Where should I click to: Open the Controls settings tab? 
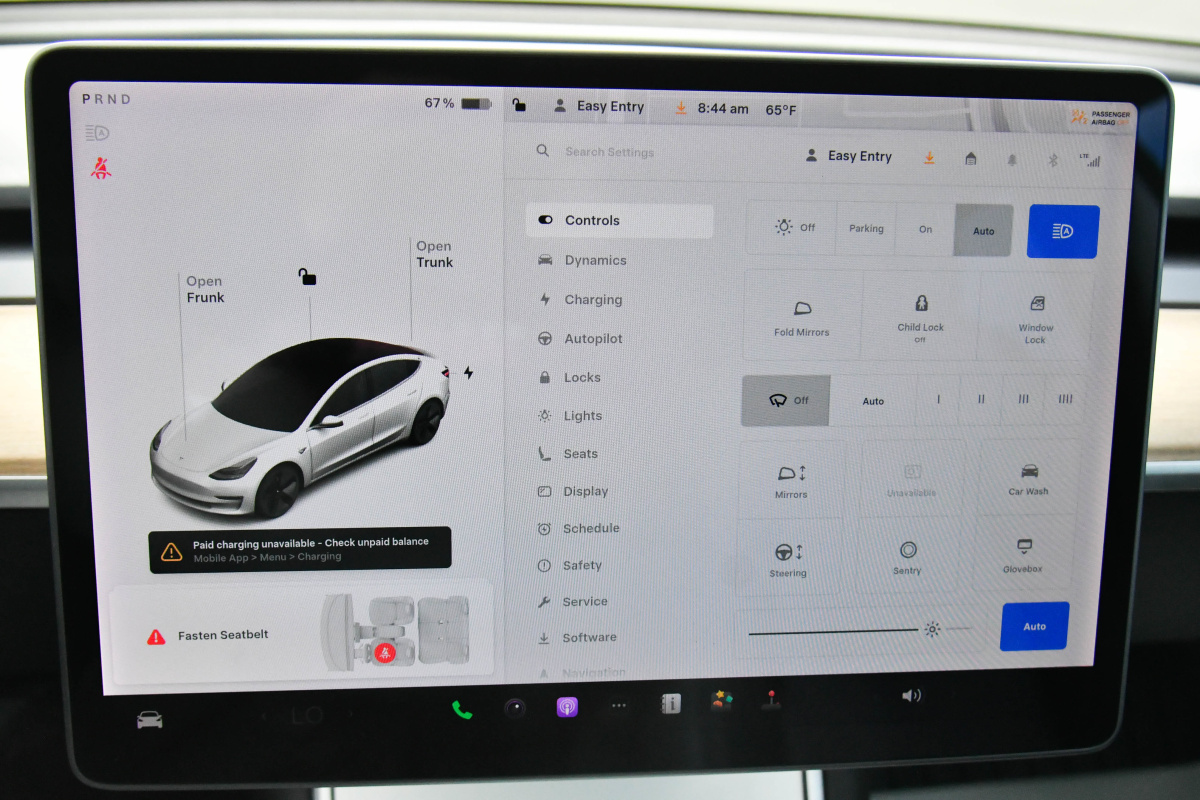(619, 220)
